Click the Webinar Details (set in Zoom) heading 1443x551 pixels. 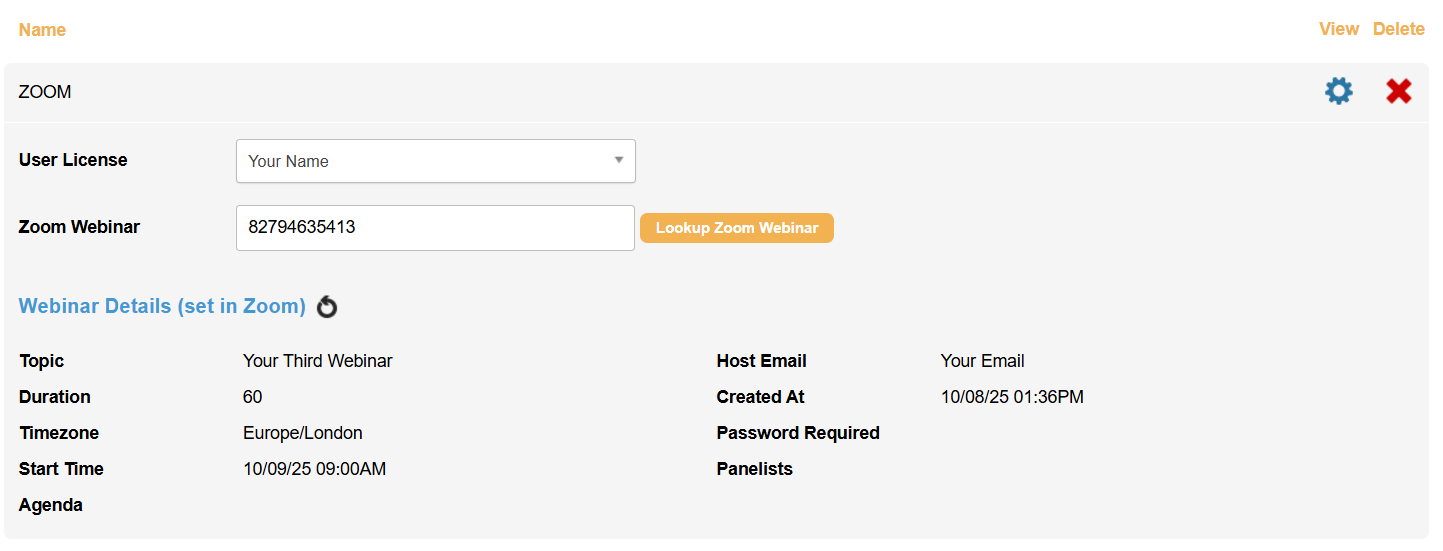[x=162, y=306]
